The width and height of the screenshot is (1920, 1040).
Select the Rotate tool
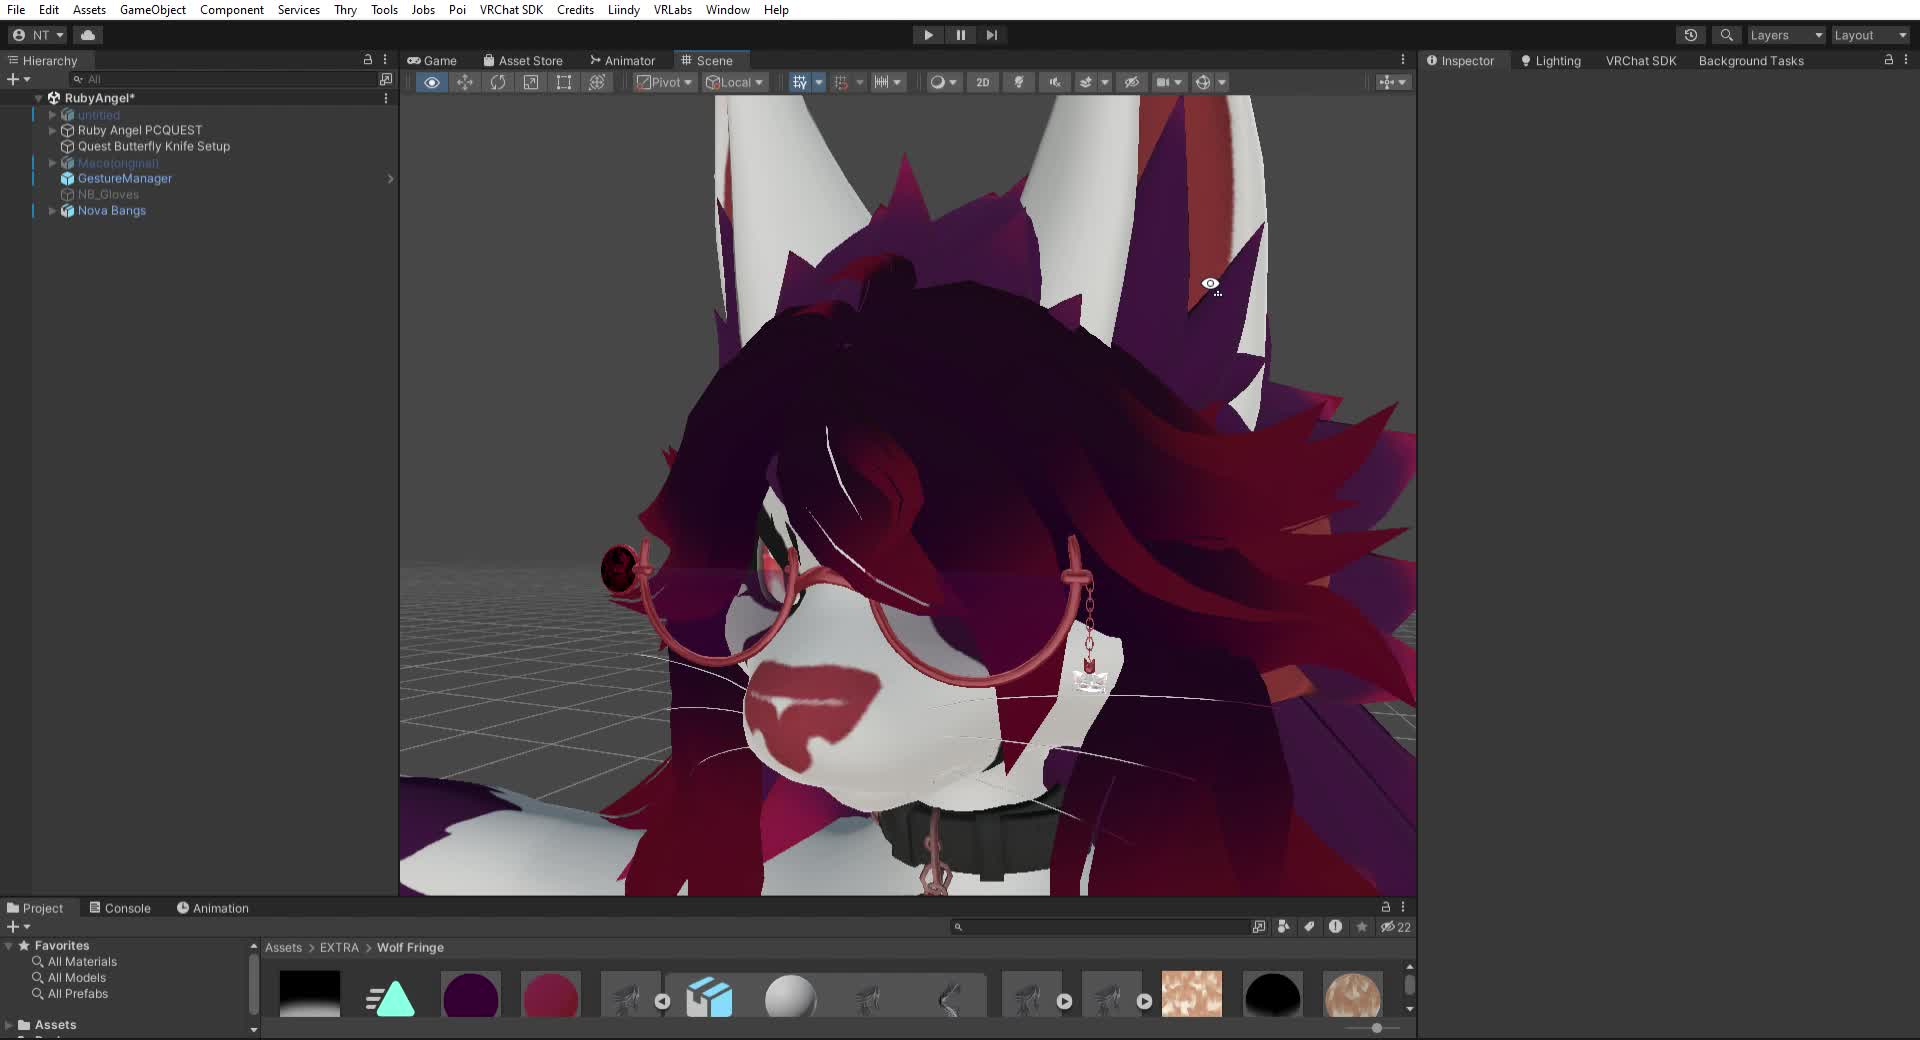pyautogui.click(x=498, y=82)
